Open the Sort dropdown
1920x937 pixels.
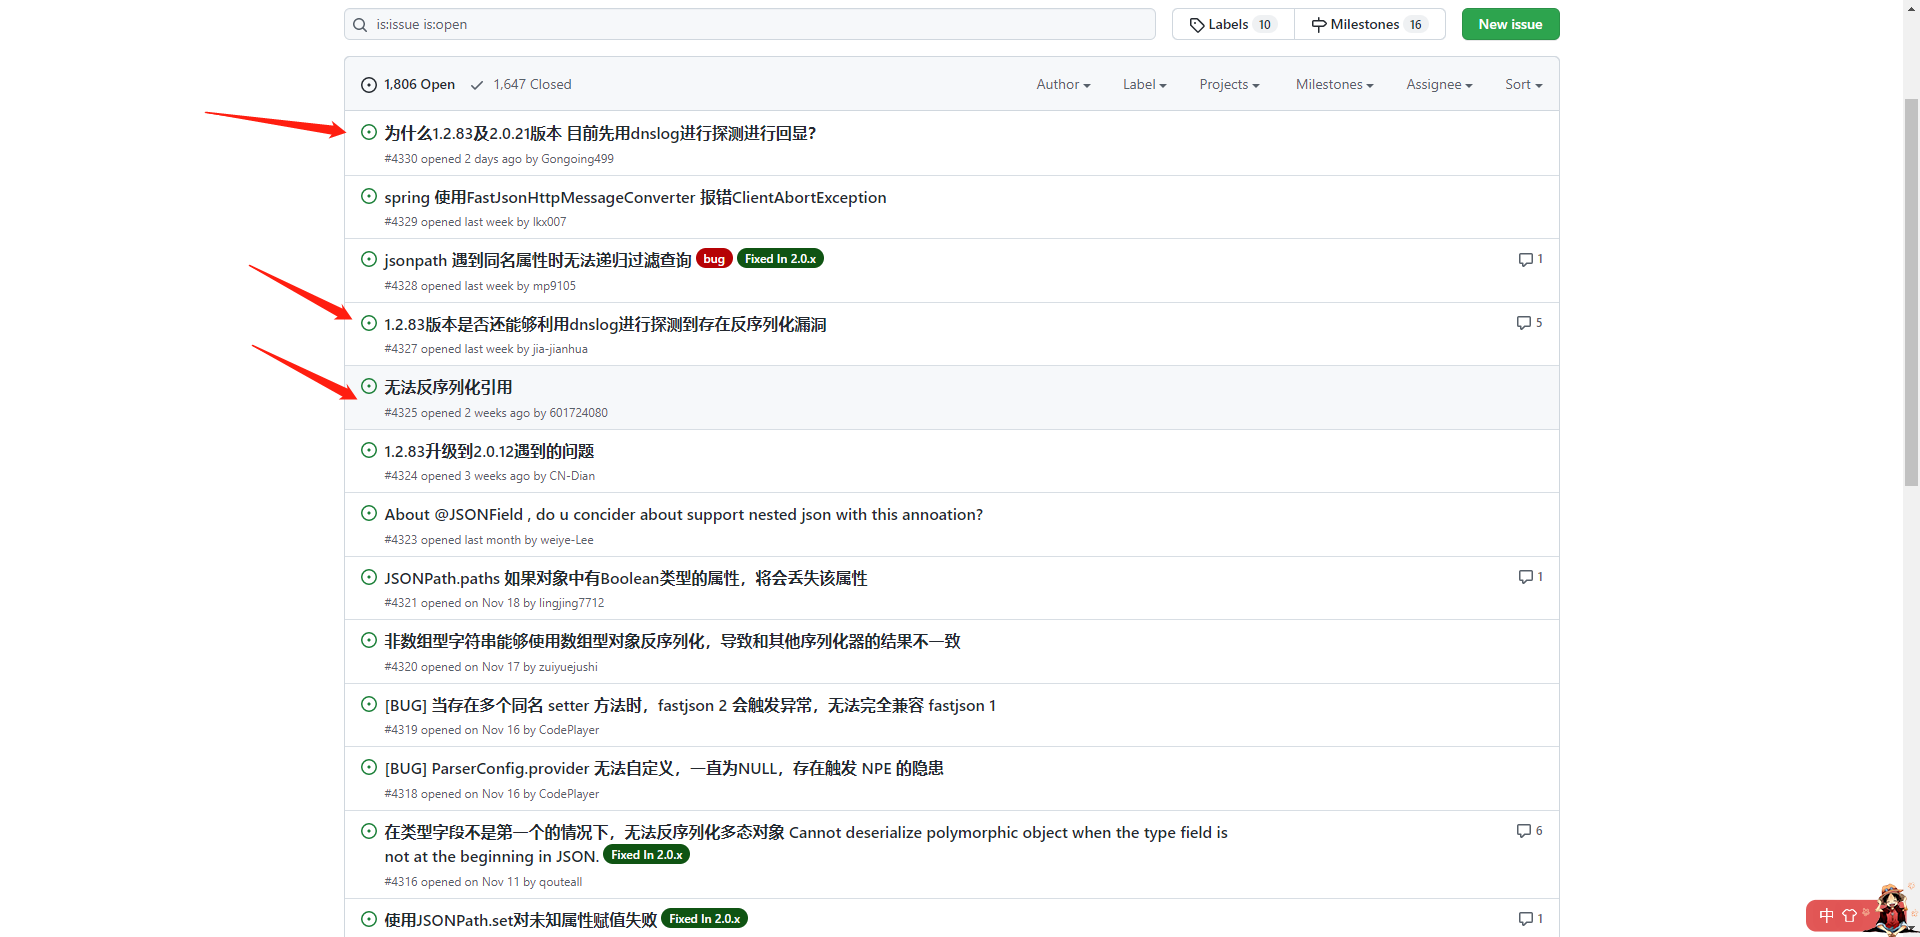click(1522, 85)
